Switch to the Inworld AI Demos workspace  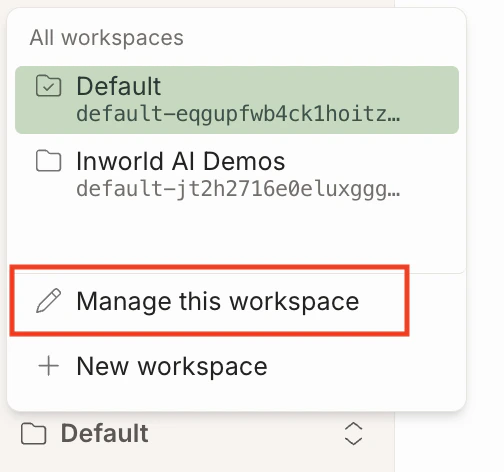[x=237, y=174]
